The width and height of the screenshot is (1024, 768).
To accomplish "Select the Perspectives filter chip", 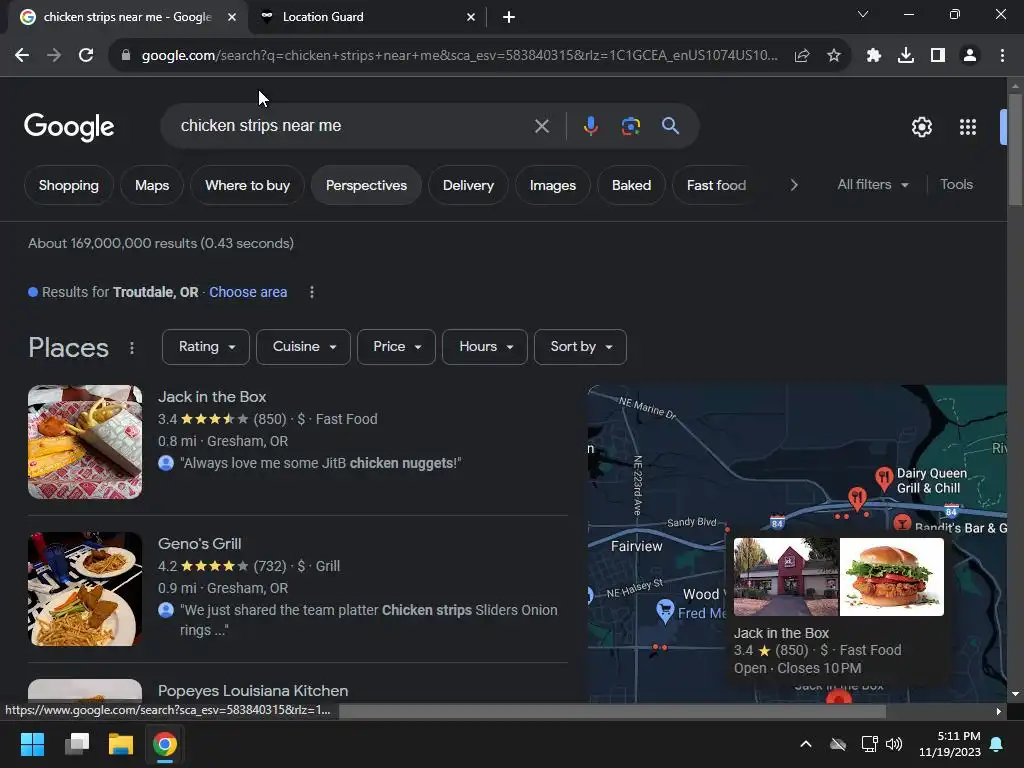I will point(366,185).
